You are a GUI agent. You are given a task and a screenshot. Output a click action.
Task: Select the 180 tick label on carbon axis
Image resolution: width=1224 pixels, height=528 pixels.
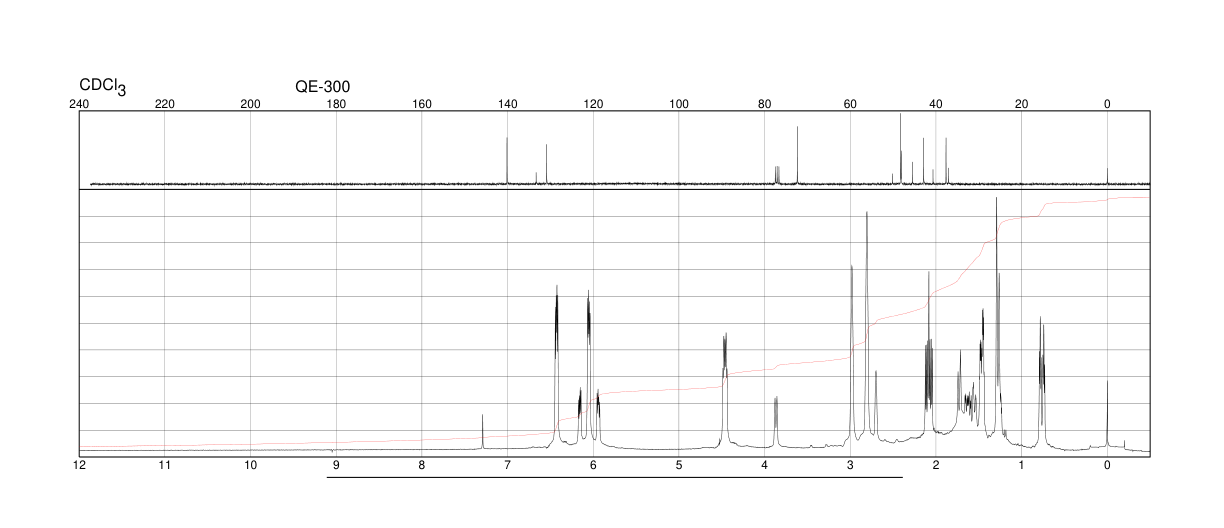click(x=336, y=104)
